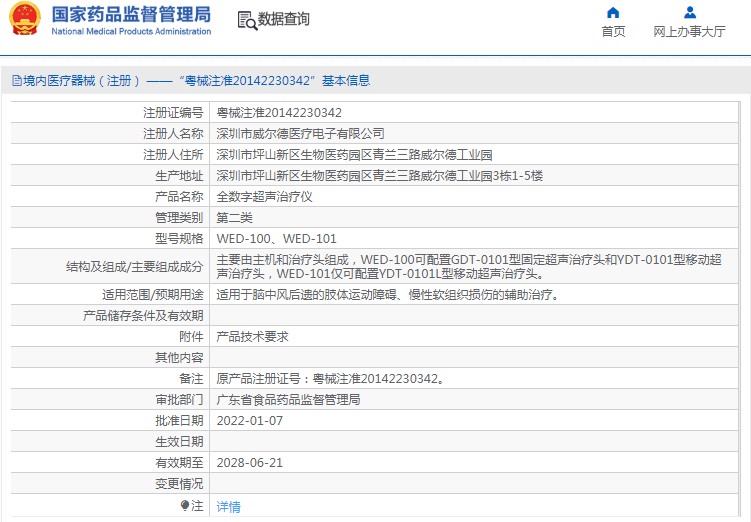This screenshot has width=751, height=522.
Task: Click the document icon before 境内医疗器械
Action: pos(17,80)
